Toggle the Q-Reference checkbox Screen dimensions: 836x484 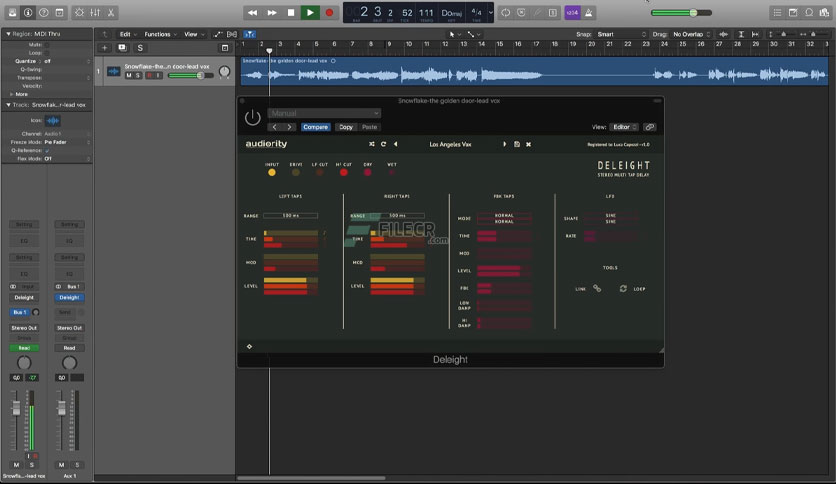[47, 151]
